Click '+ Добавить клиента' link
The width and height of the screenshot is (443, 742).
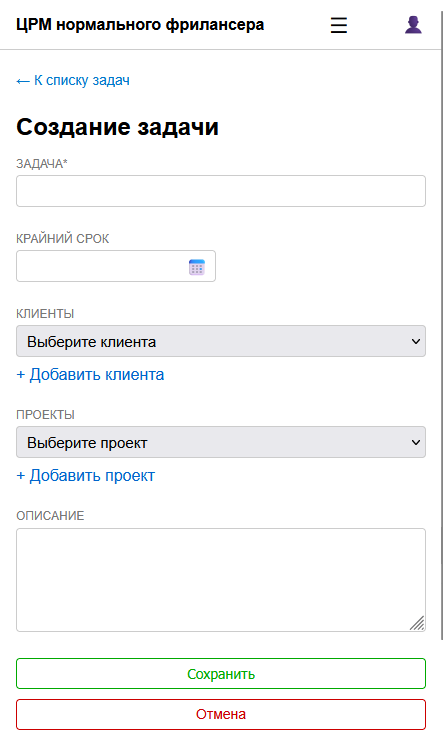[90, 375]
